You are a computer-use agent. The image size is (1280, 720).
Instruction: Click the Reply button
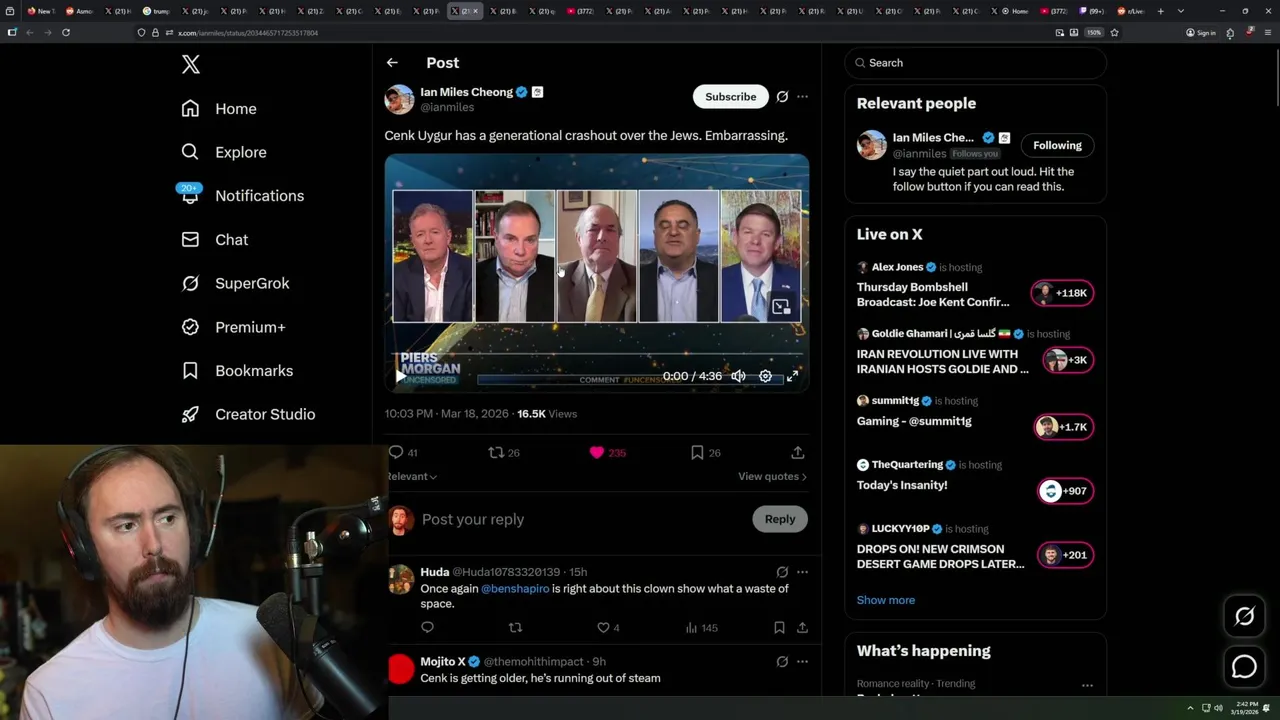(x=780, y=520)
